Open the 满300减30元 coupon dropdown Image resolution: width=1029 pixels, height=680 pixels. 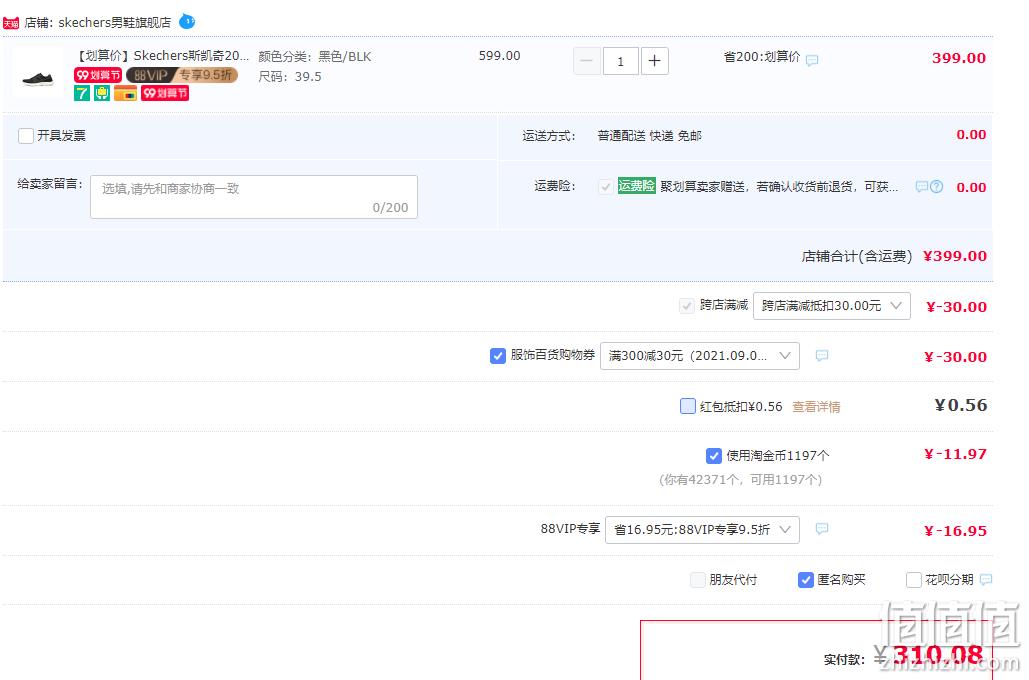tap(700, 356)
